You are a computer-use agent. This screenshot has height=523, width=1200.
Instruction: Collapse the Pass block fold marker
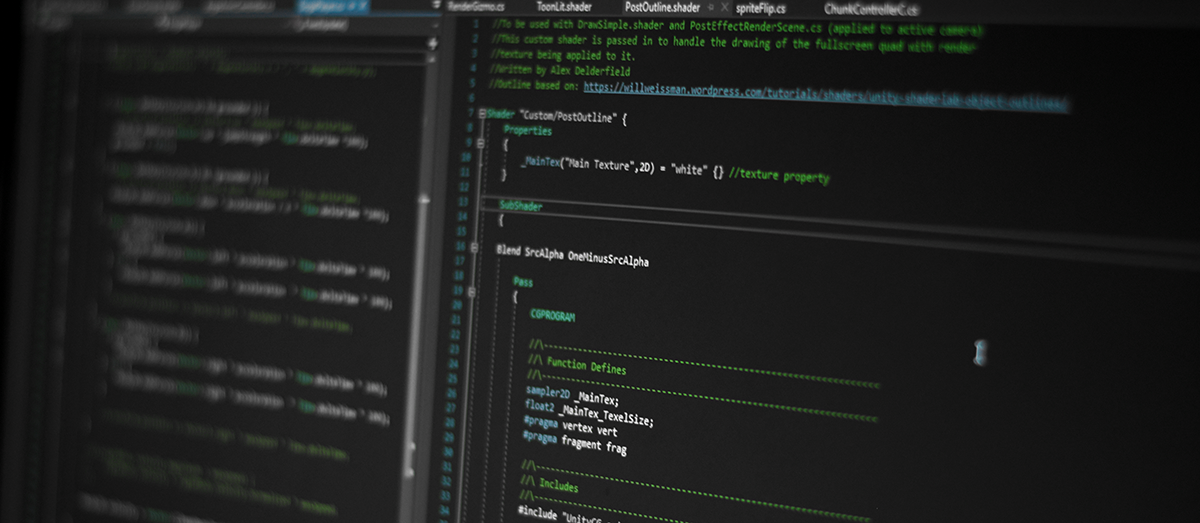click(x=471, y=292)
